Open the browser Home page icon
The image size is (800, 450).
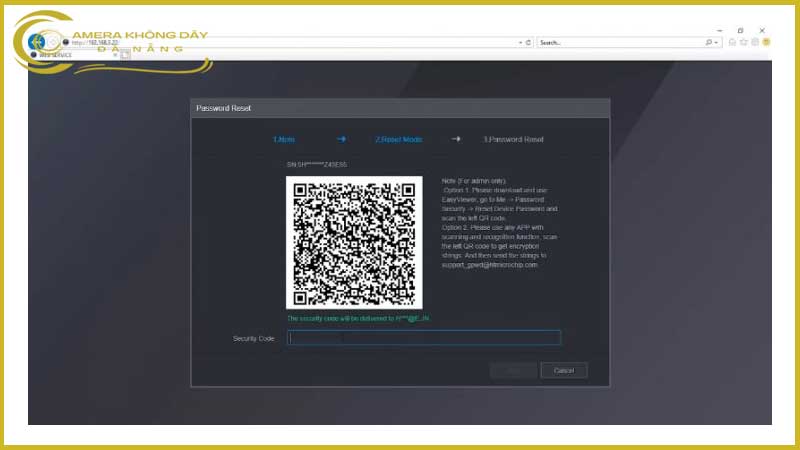click(x=733, y=42)
